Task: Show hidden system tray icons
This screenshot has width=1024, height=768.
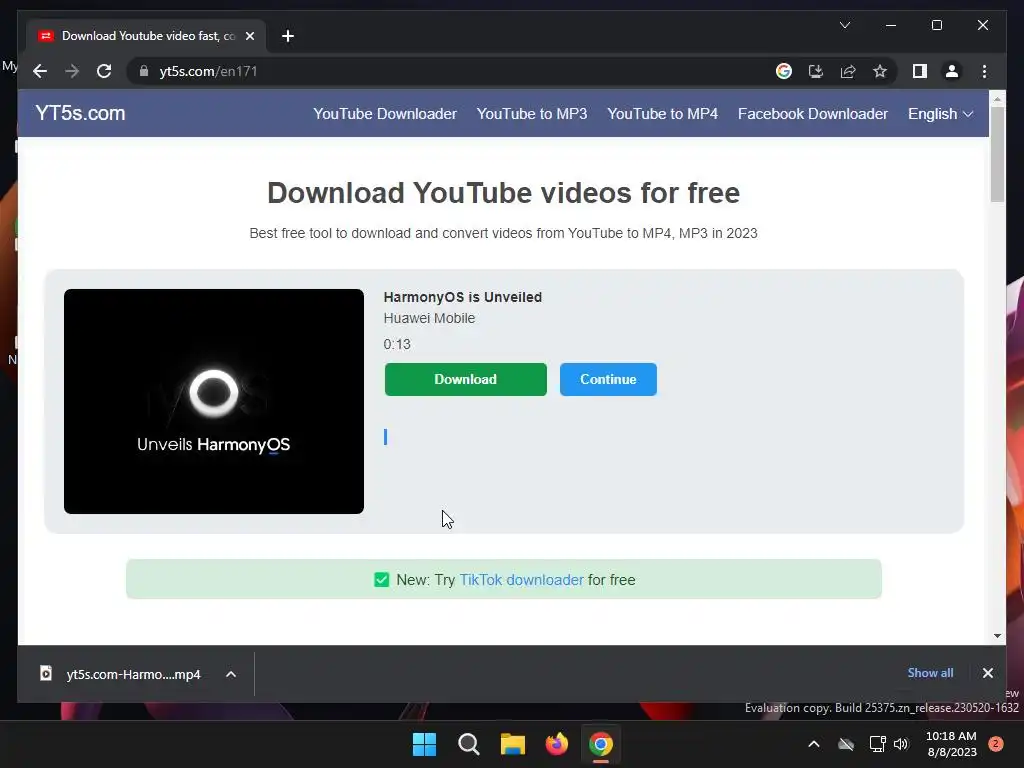Action: click(x=814, y=744)
